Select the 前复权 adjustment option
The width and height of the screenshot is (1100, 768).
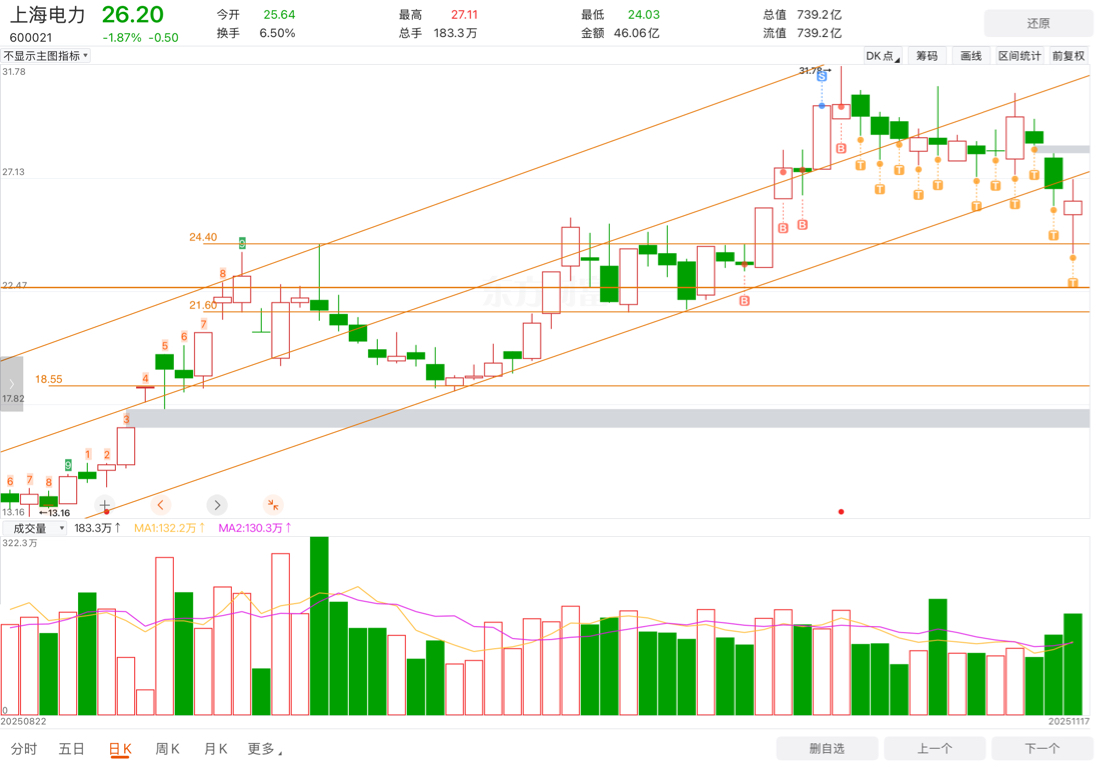click(1068, 56)
